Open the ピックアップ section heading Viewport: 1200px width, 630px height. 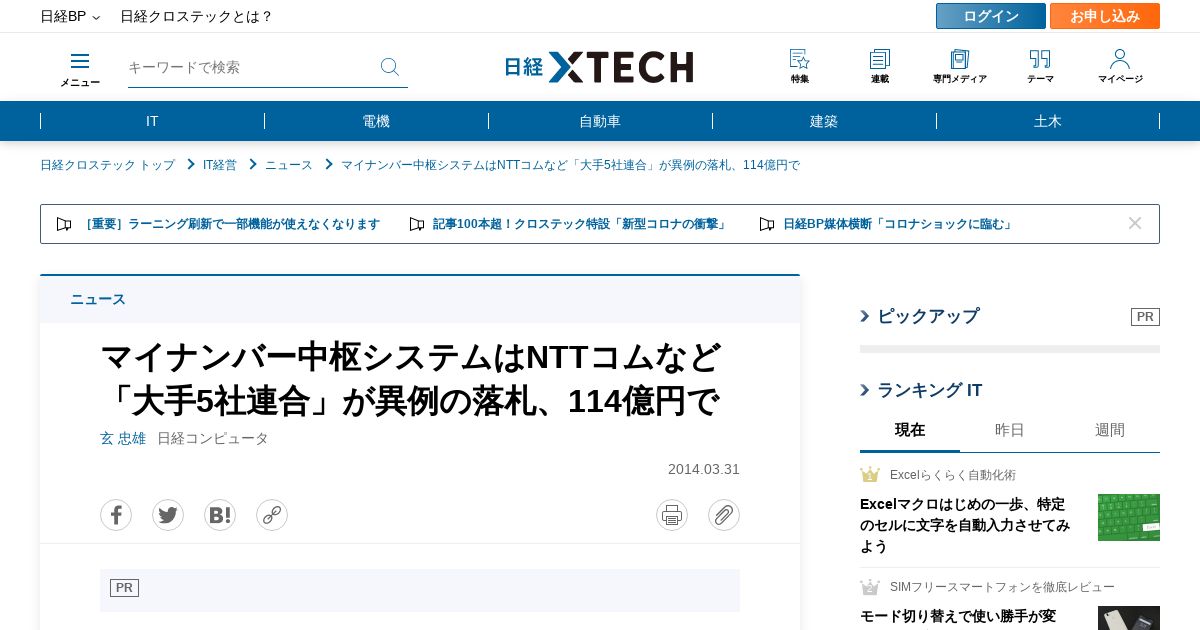click(928, 316)
